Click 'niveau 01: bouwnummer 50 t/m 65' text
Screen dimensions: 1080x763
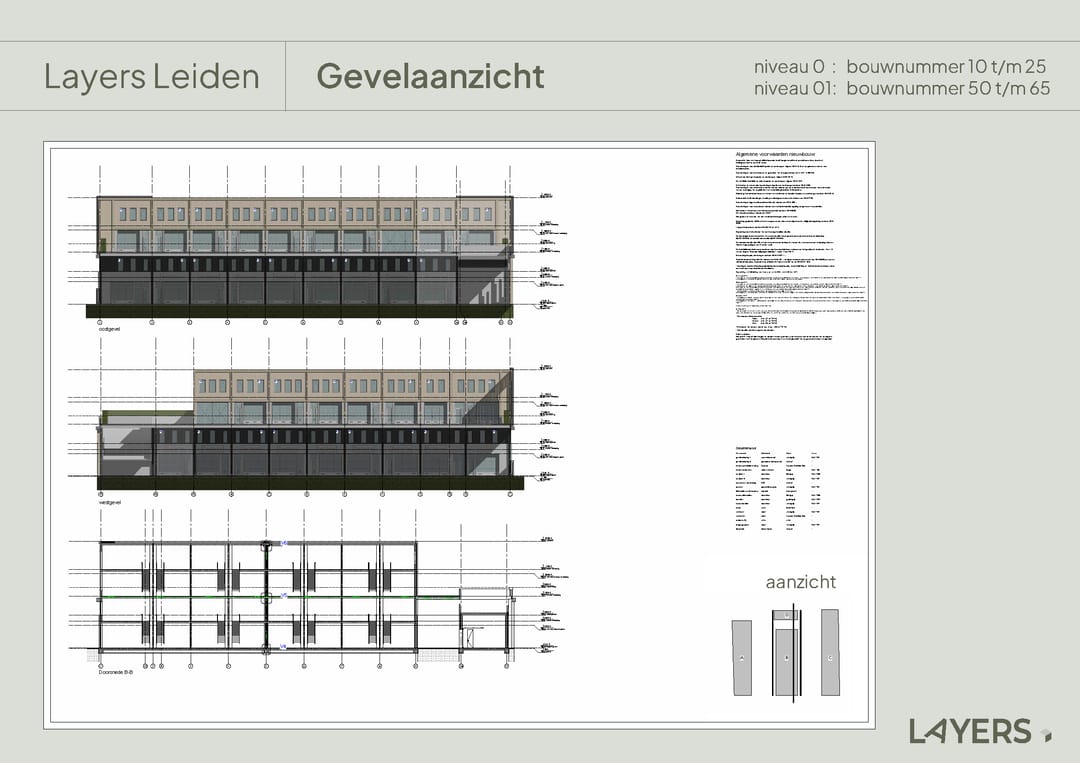coord(902,88)
